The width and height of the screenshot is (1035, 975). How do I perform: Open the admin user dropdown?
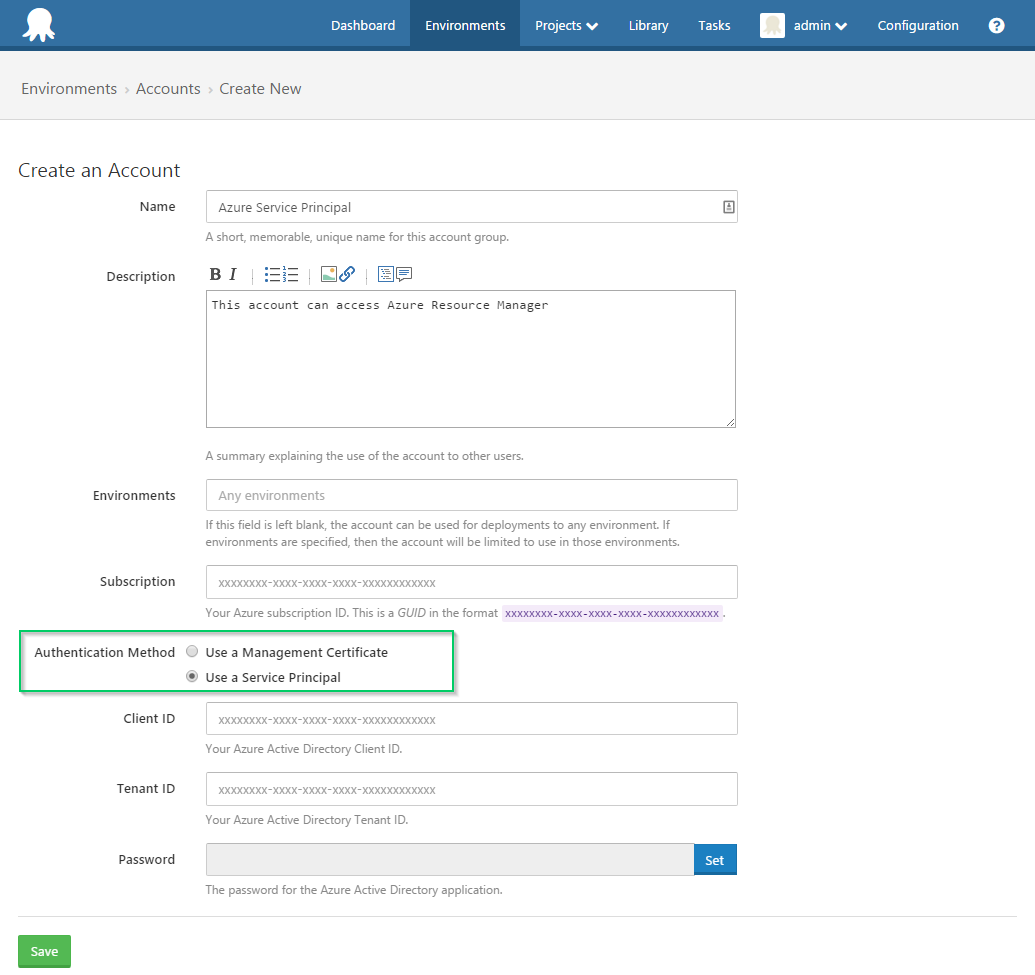[x=816, y=25]
